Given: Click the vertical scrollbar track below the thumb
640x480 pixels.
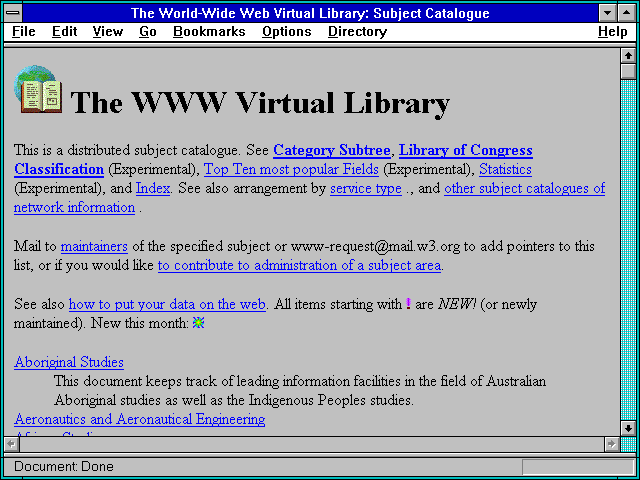Looking at the screenshot, I should (628, 249).
